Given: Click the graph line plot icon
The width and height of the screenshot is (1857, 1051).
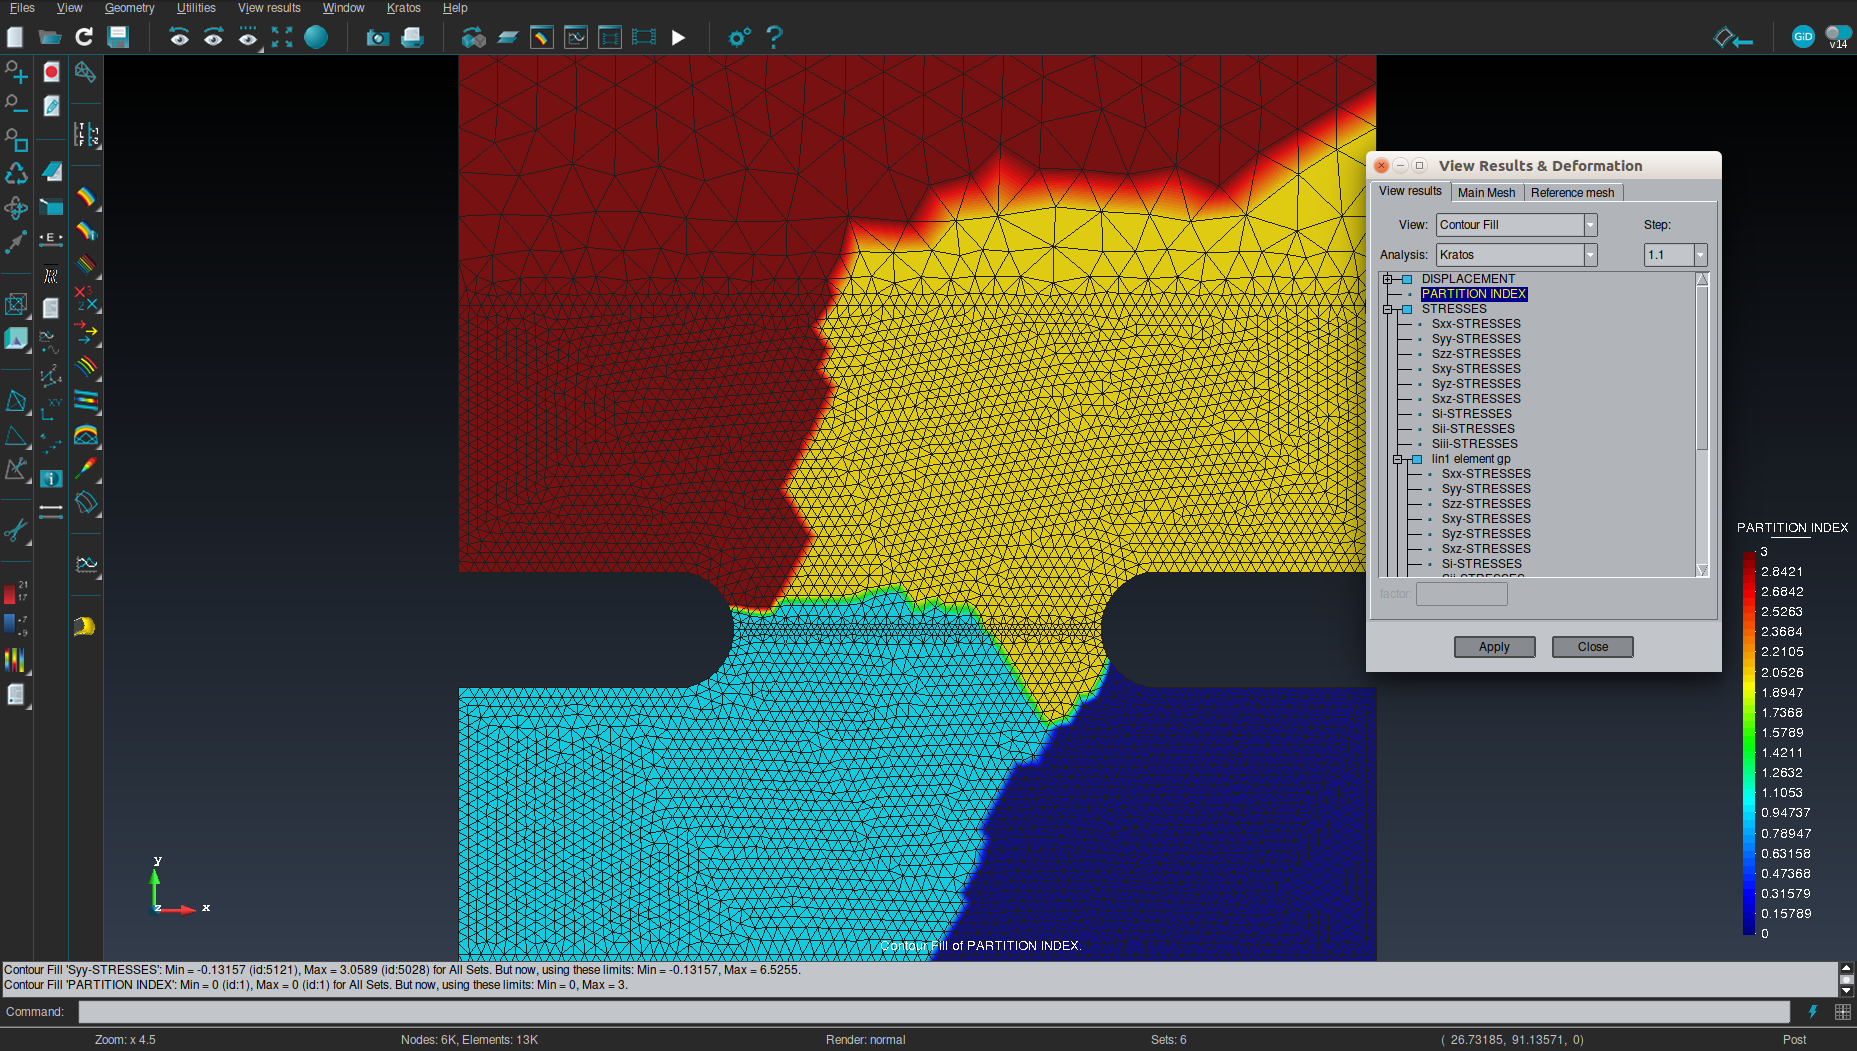Looking at the screenshot, I should [86, 565].
